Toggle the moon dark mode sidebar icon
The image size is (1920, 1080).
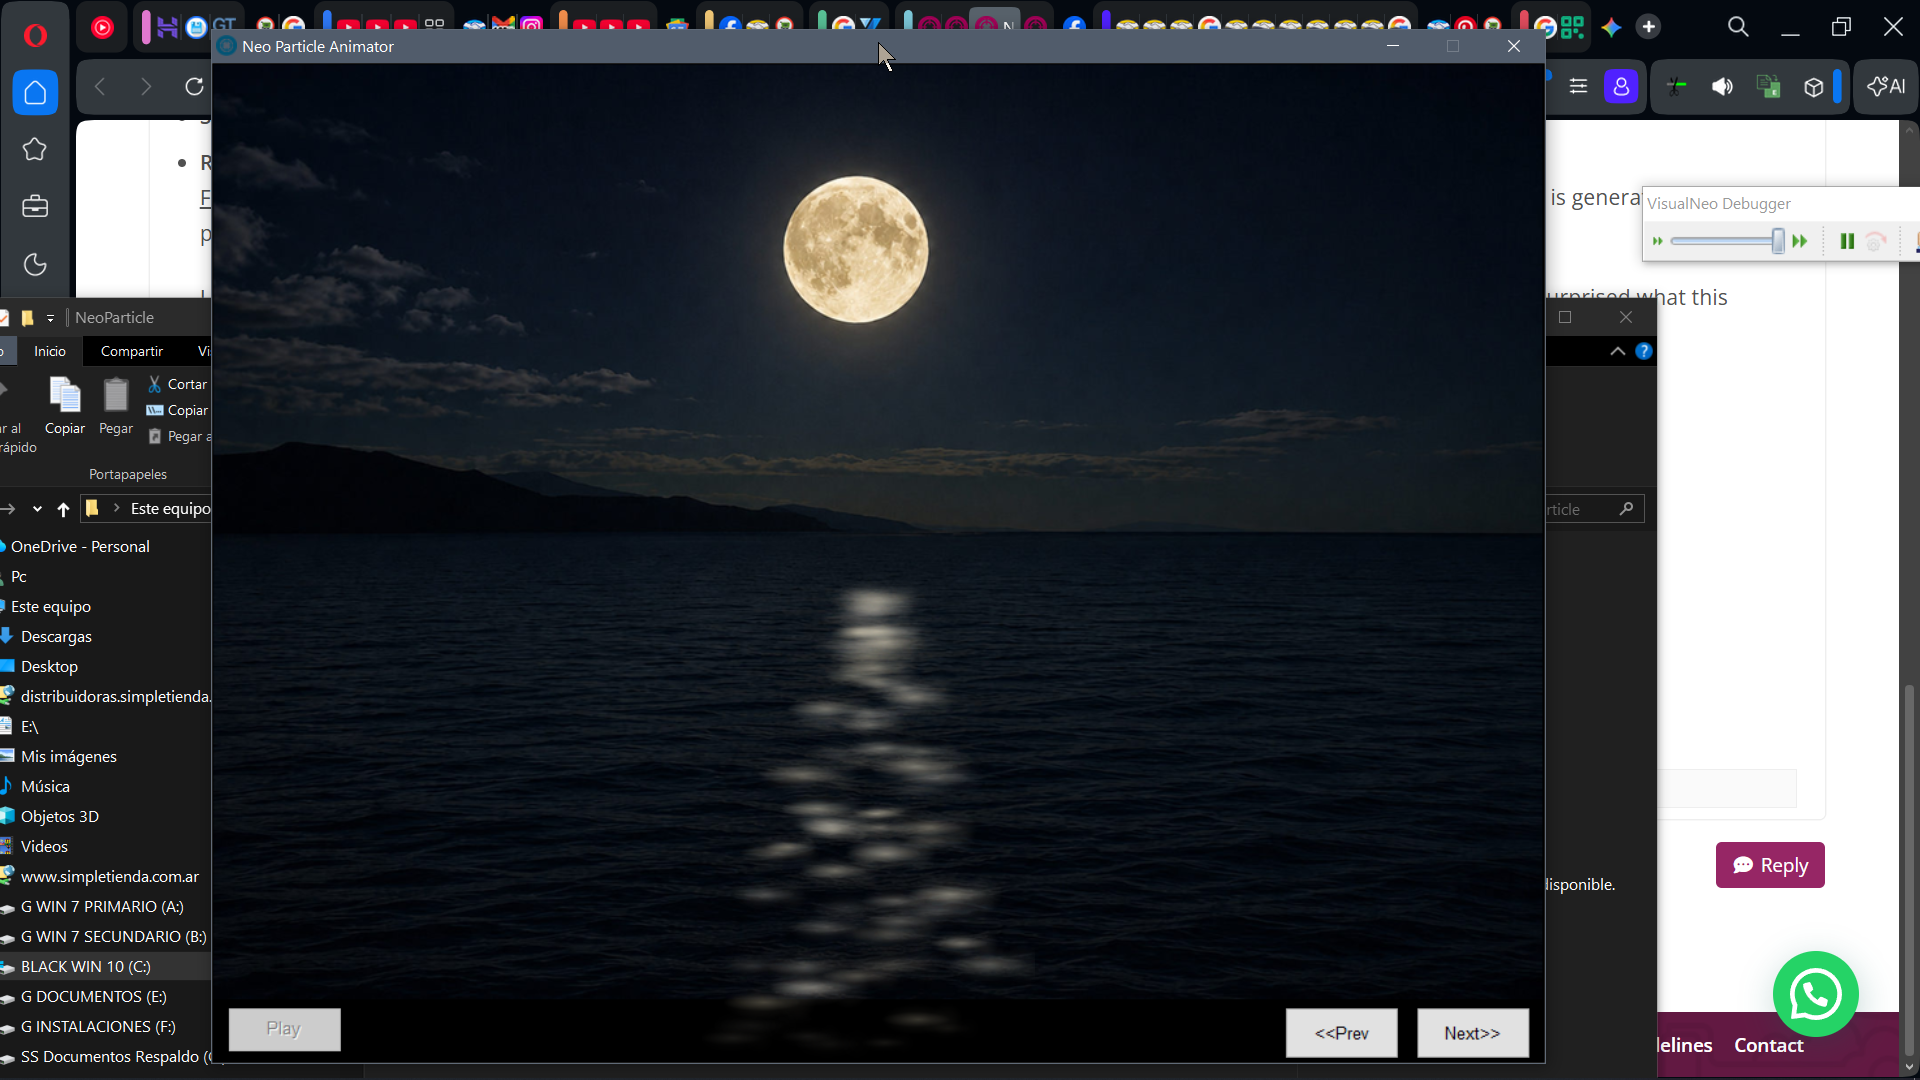[35, 264]
